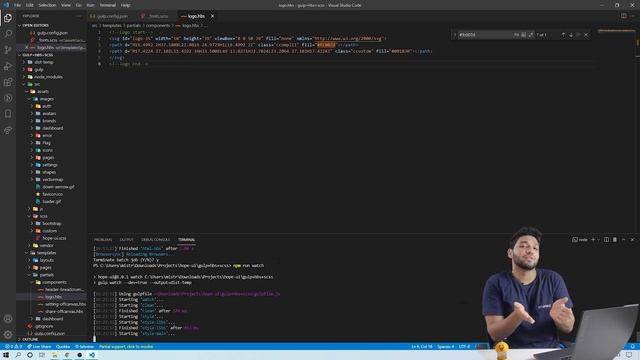This screenshot has height=360, width=640.
Task: Open the File menu
Action: pos(17,5)
